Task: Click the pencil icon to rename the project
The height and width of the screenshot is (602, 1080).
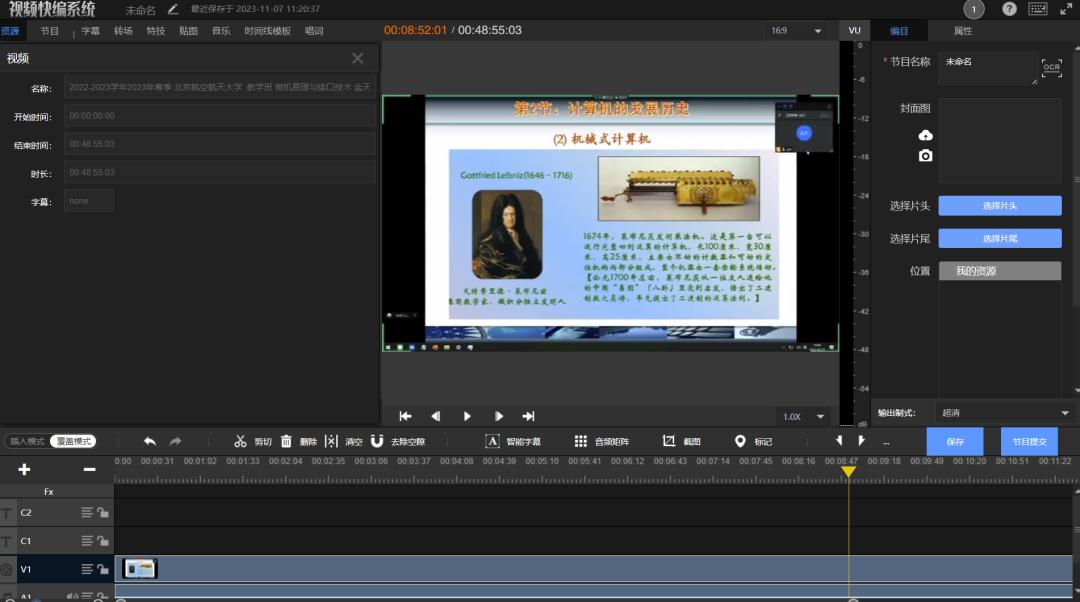Action: click(173, 9)
